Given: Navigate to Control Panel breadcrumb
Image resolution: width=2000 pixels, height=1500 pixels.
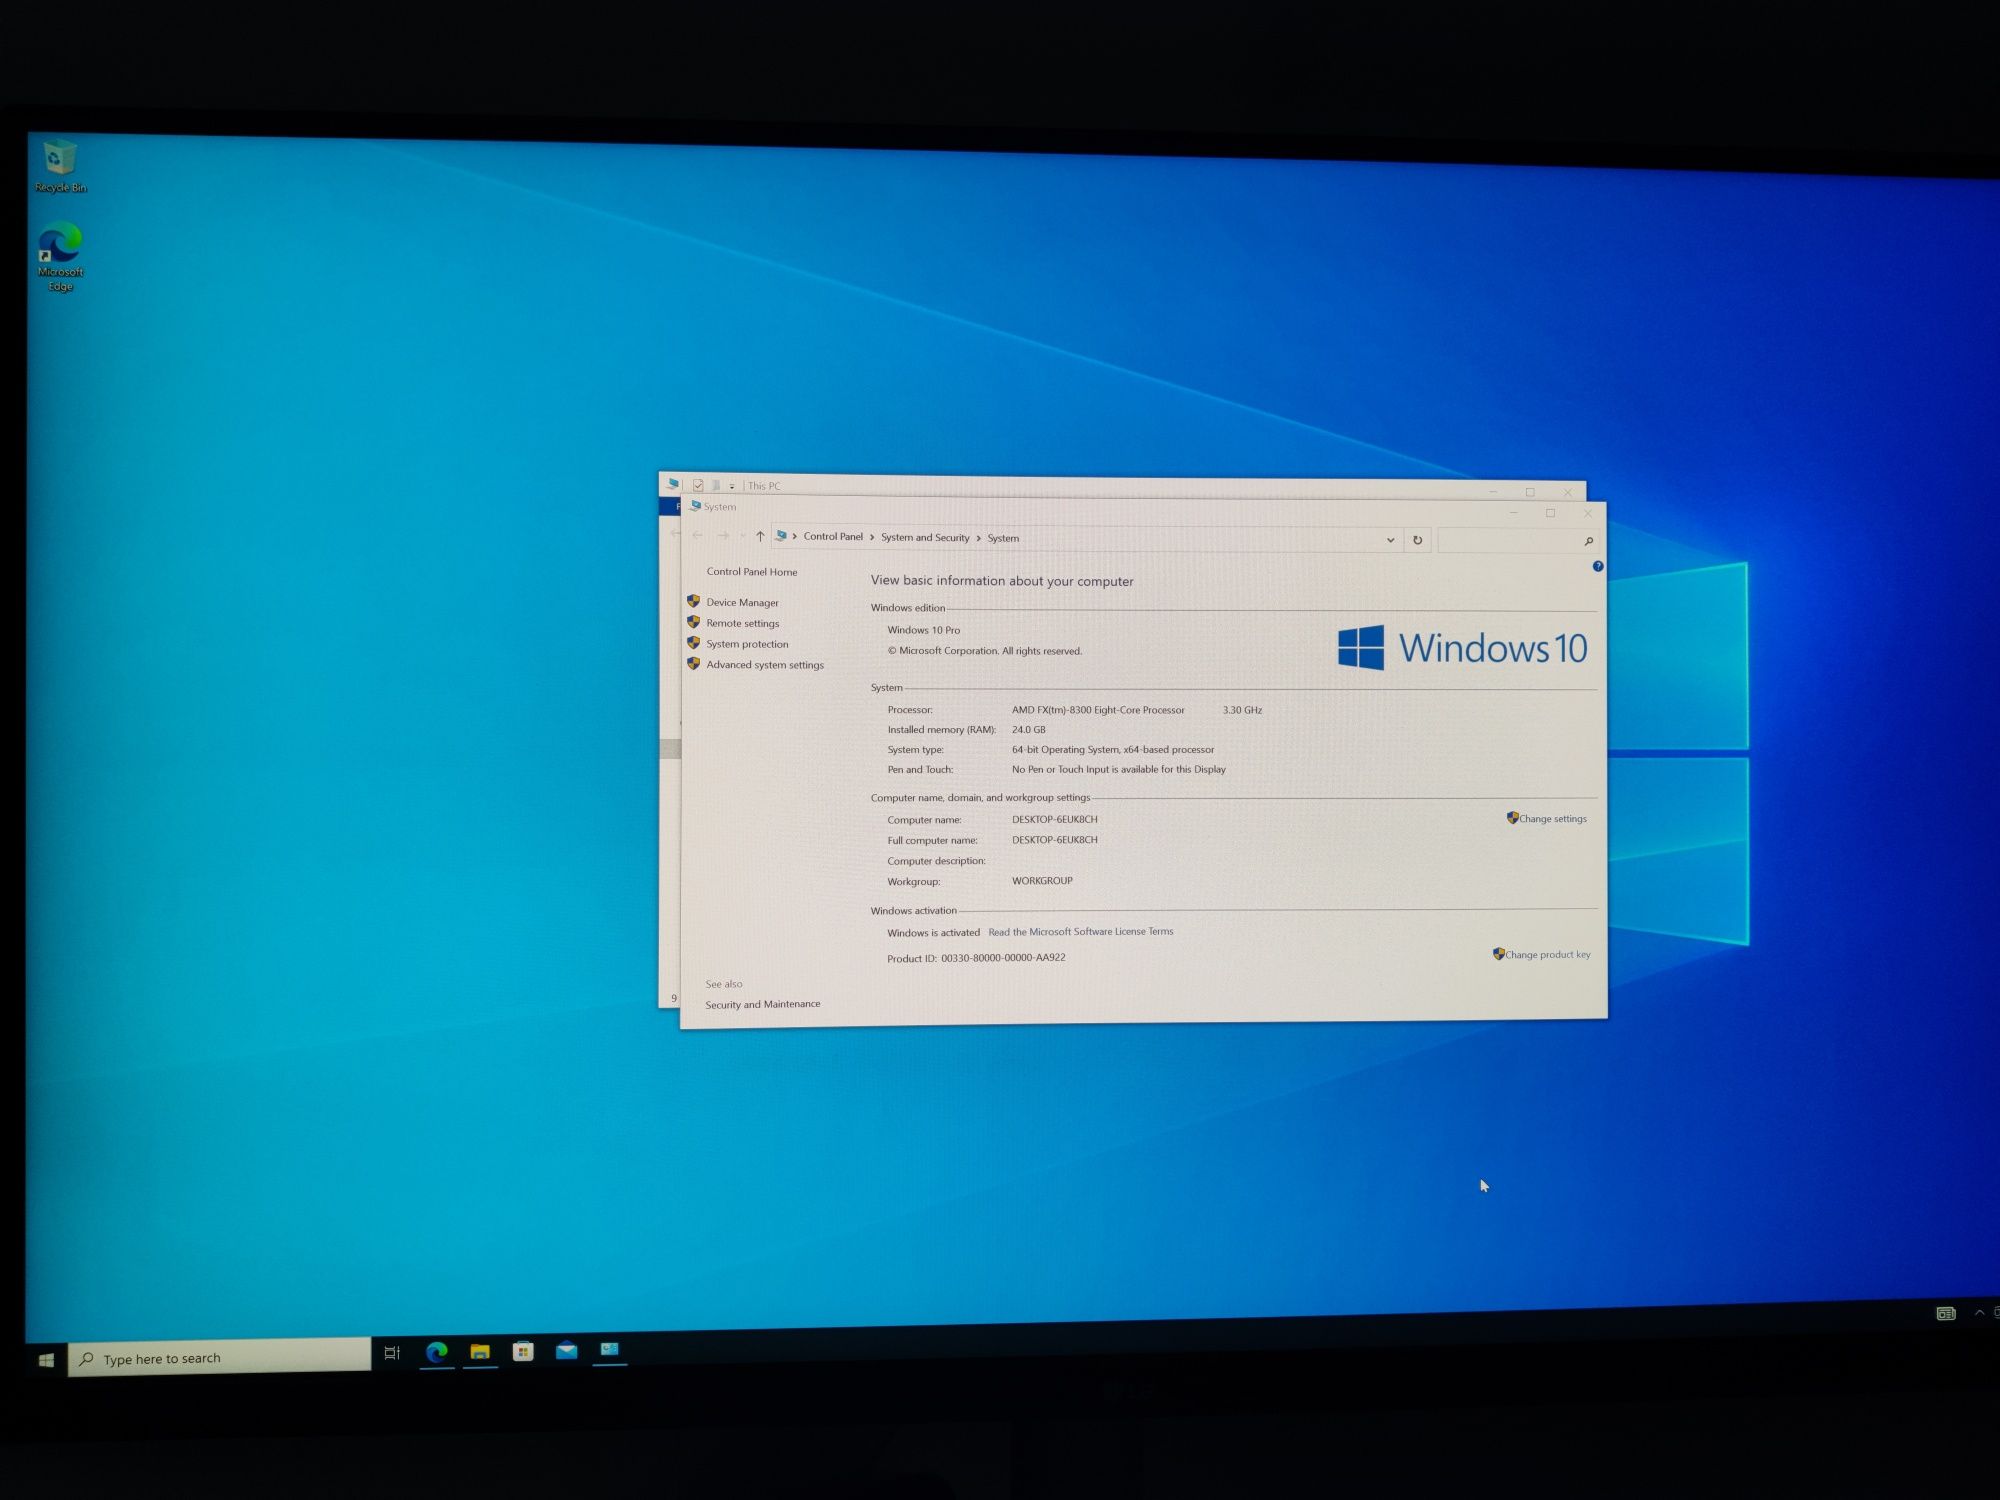Looking at the screenshot, I should click(x=833, y=537).
